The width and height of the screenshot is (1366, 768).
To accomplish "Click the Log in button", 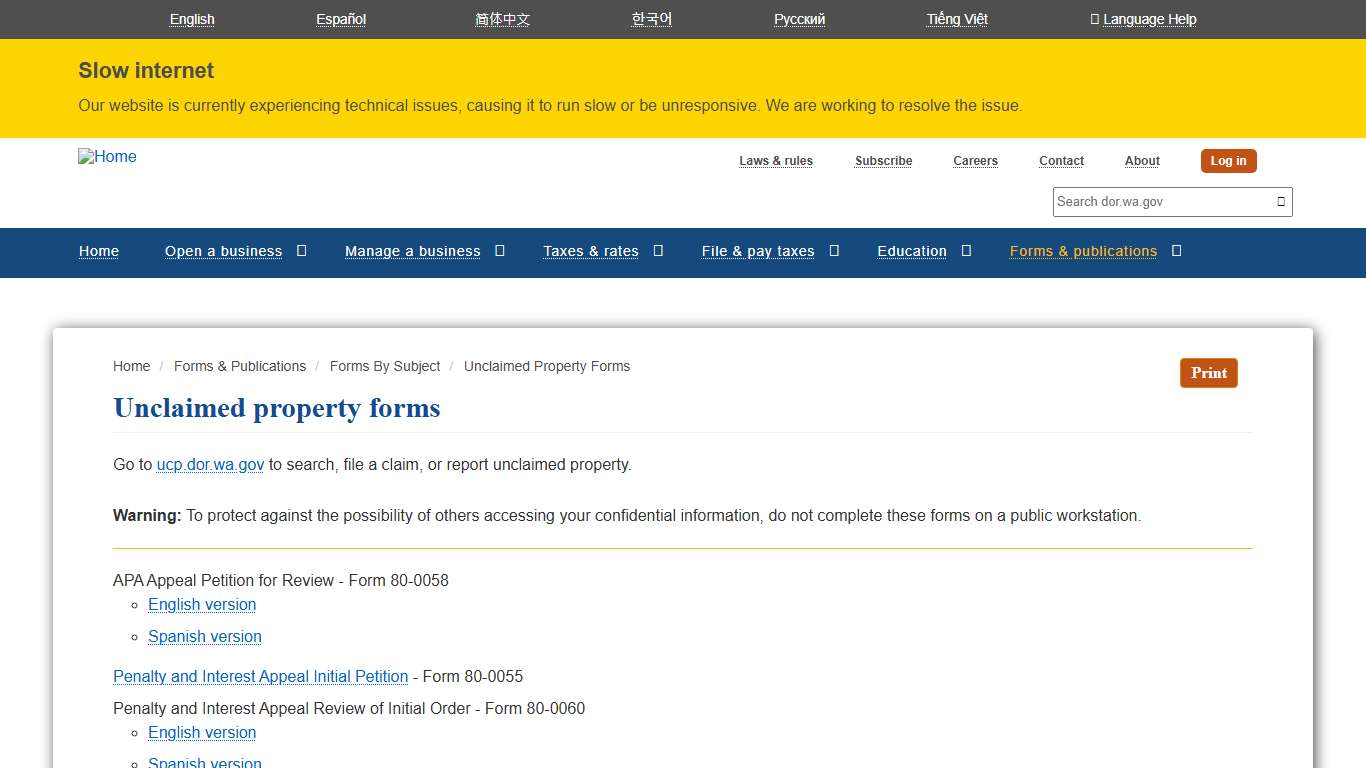I will 1228,160.
